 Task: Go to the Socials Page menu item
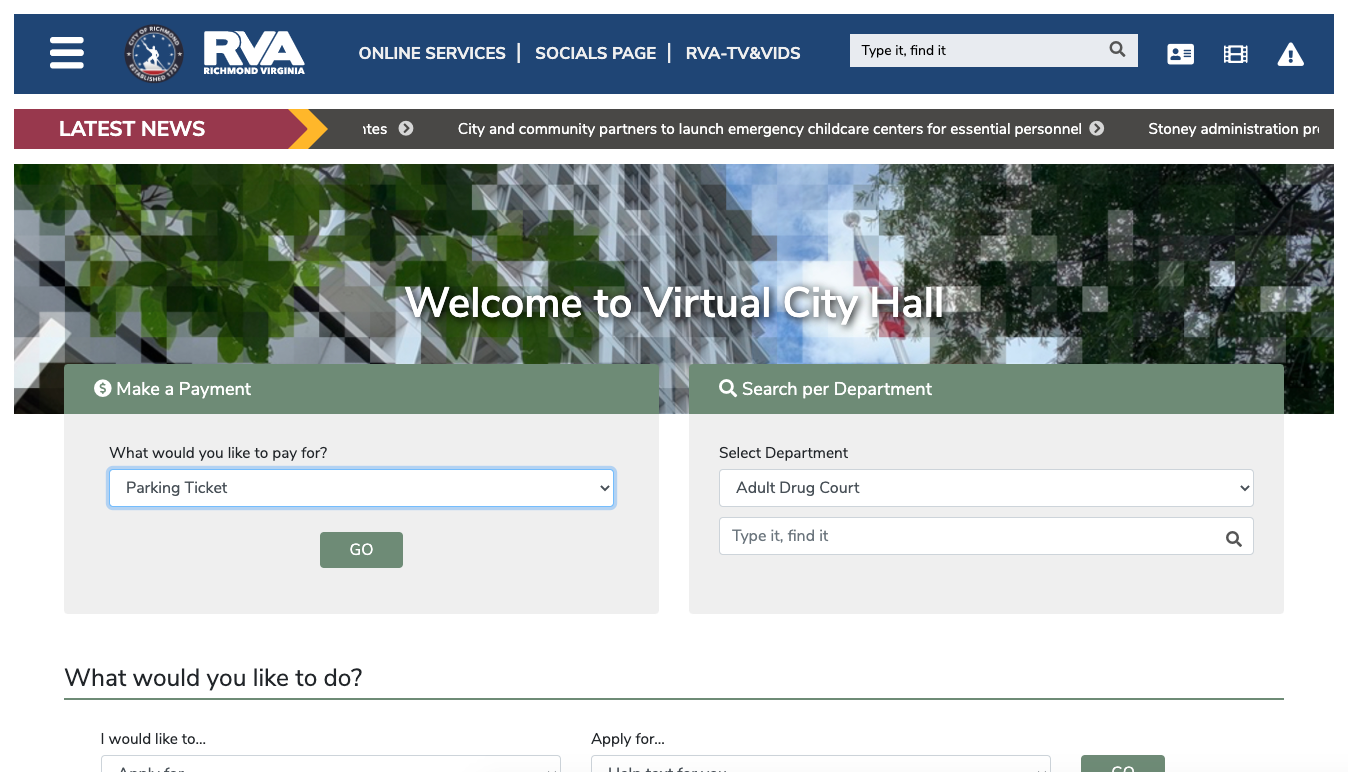pos(595,53)
